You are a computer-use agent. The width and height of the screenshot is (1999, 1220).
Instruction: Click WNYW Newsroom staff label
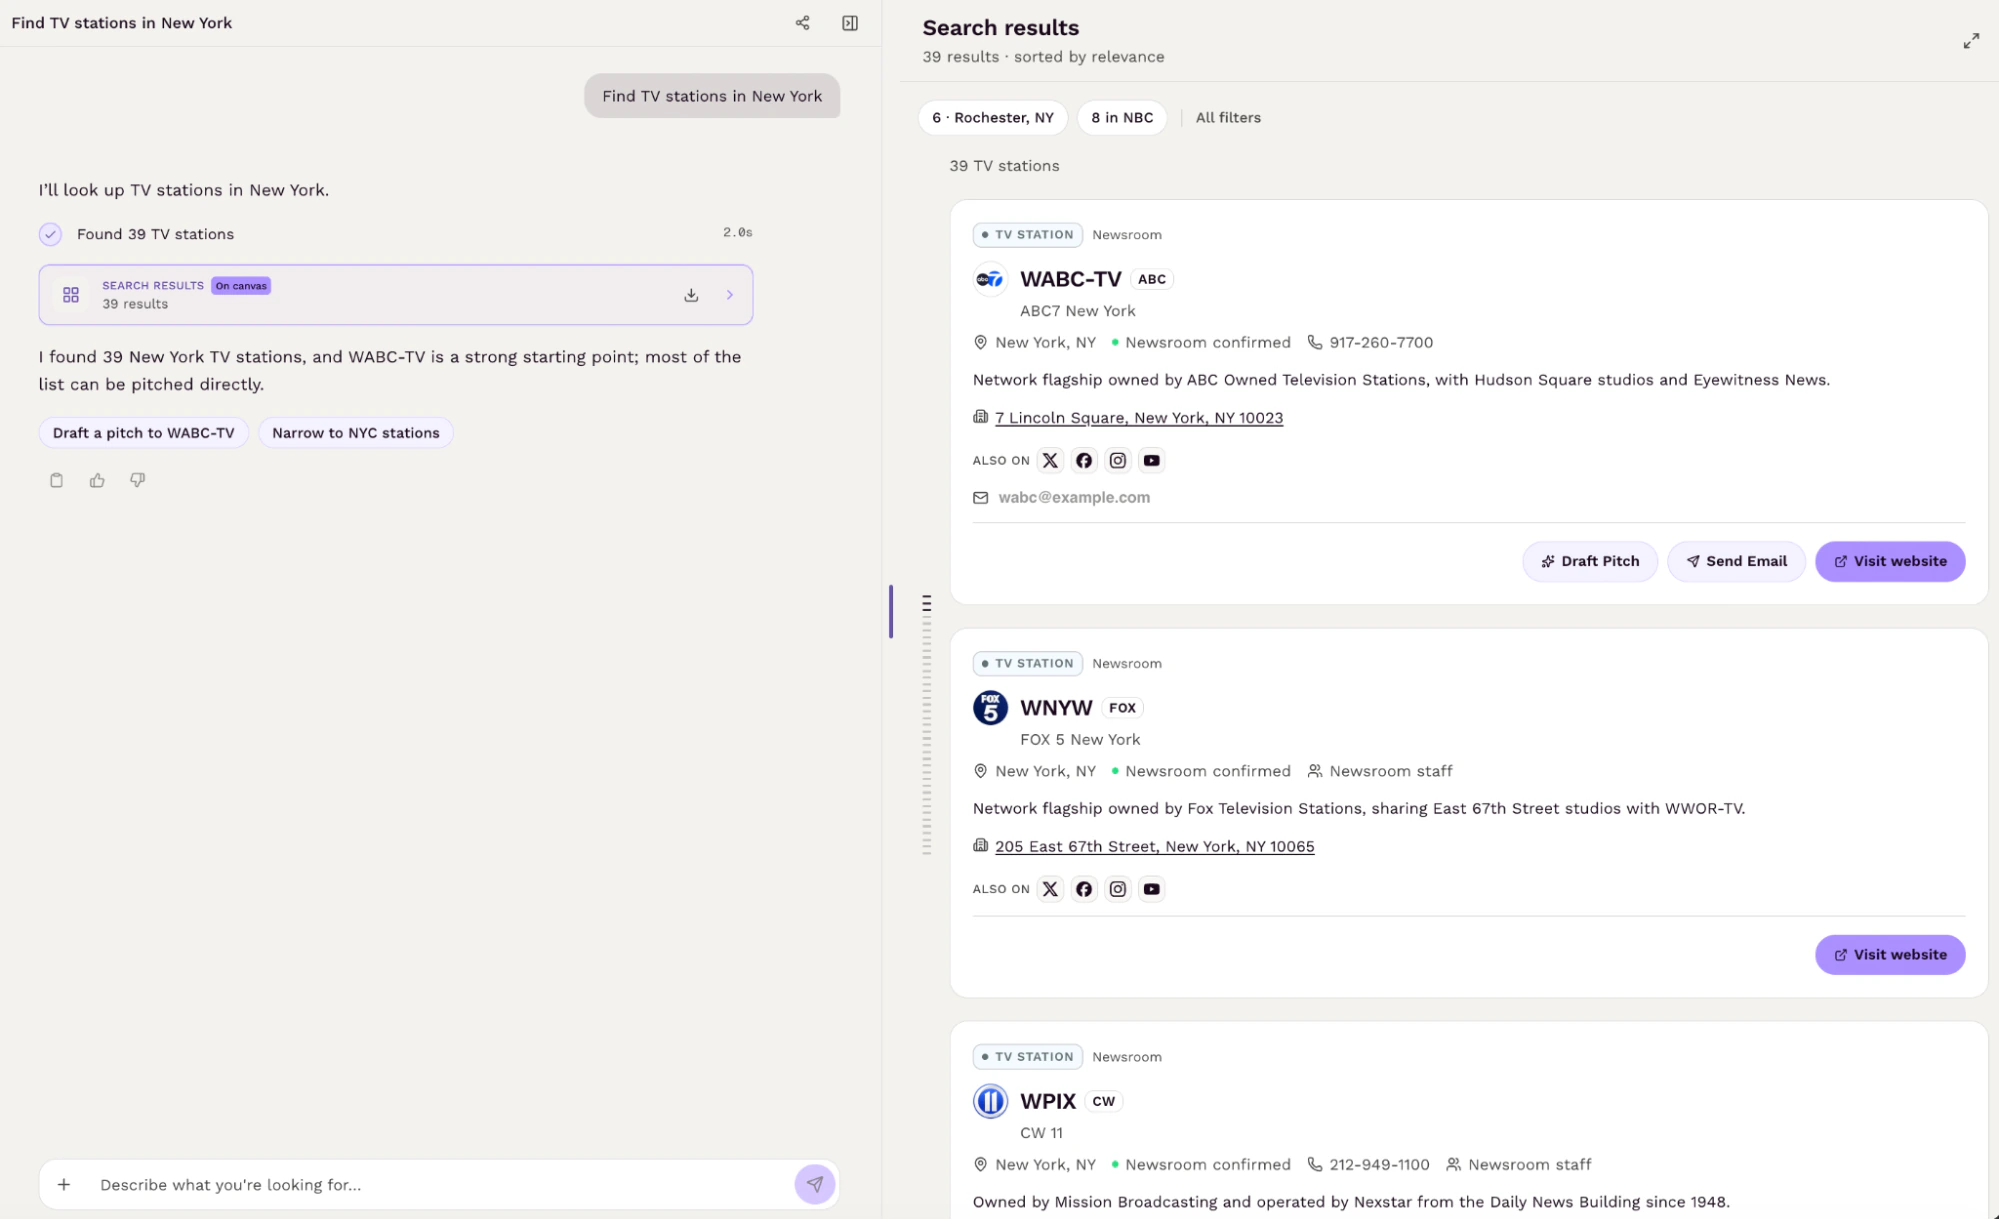coord(1390,771)
